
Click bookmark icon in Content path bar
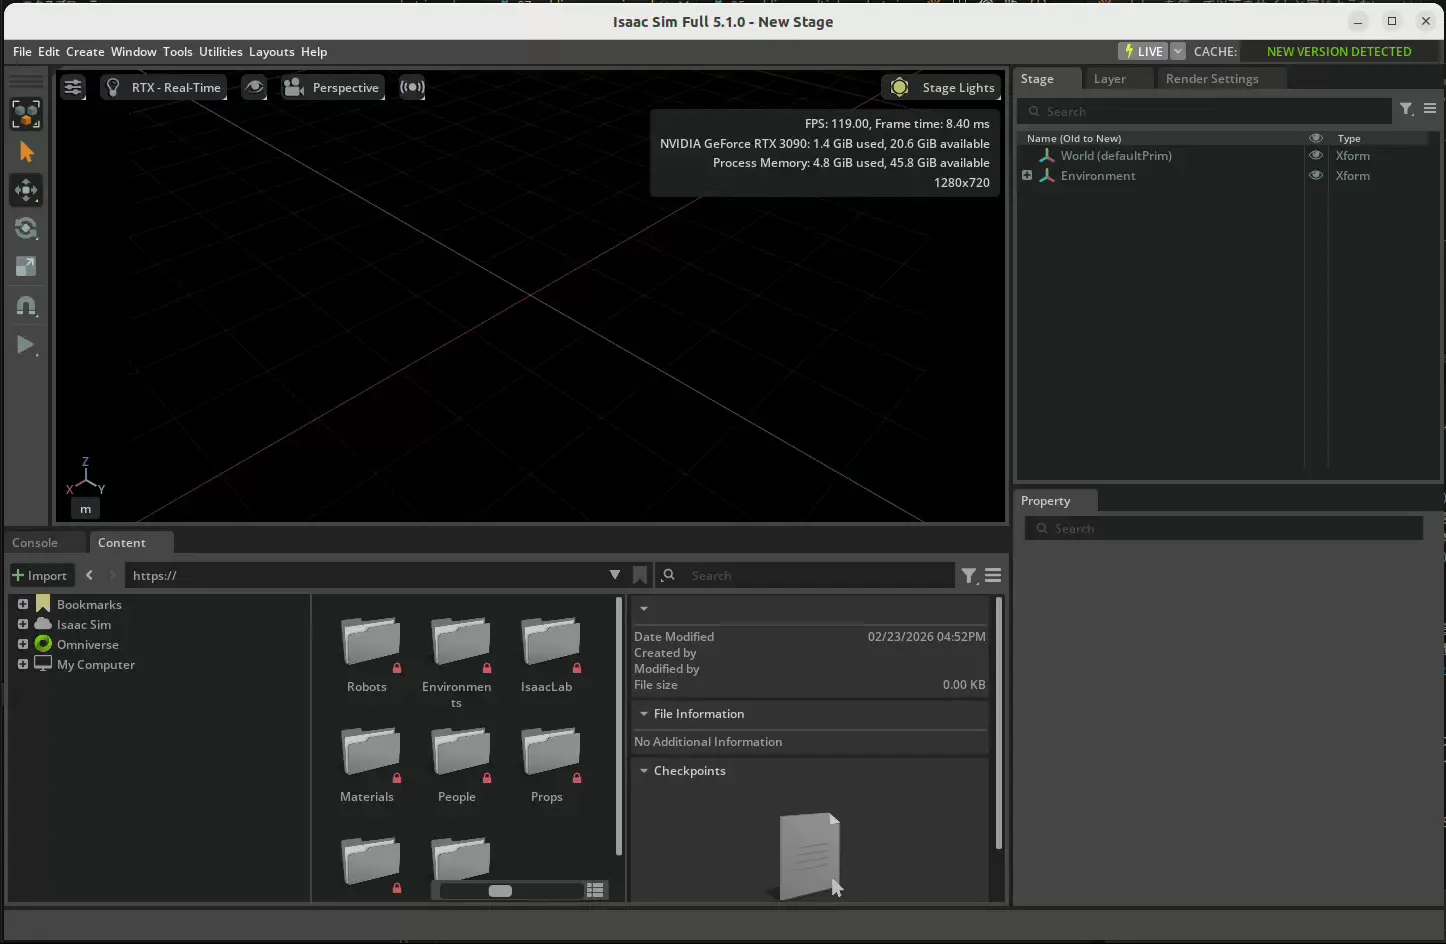coord(640,575)
